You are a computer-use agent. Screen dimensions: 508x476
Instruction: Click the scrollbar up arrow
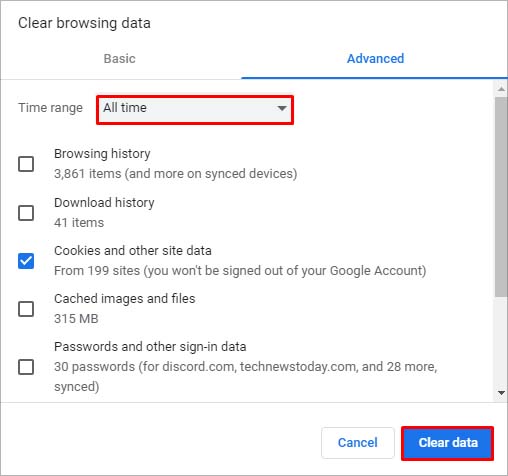[501, 89]
